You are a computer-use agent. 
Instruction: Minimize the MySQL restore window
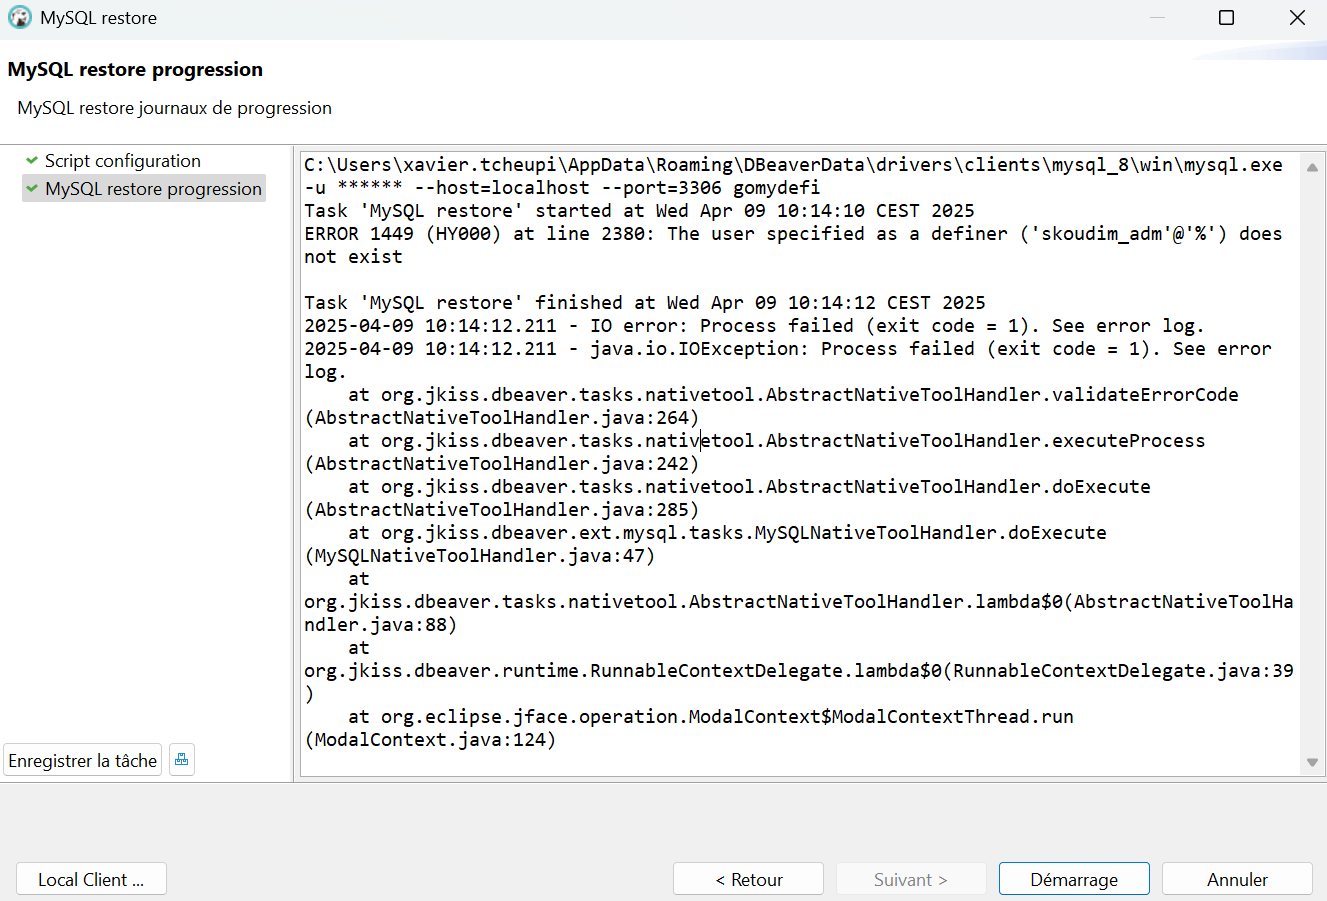(1157, 18)
